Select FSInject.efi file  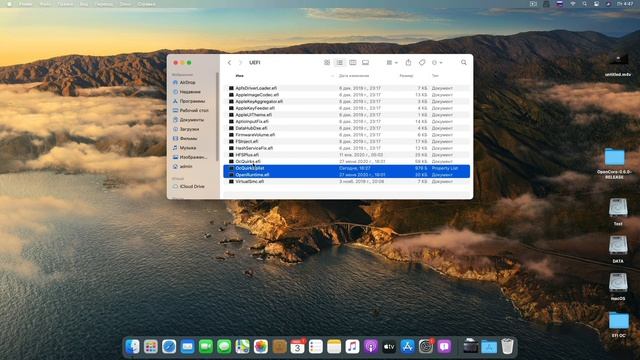[x=347, y=141]
